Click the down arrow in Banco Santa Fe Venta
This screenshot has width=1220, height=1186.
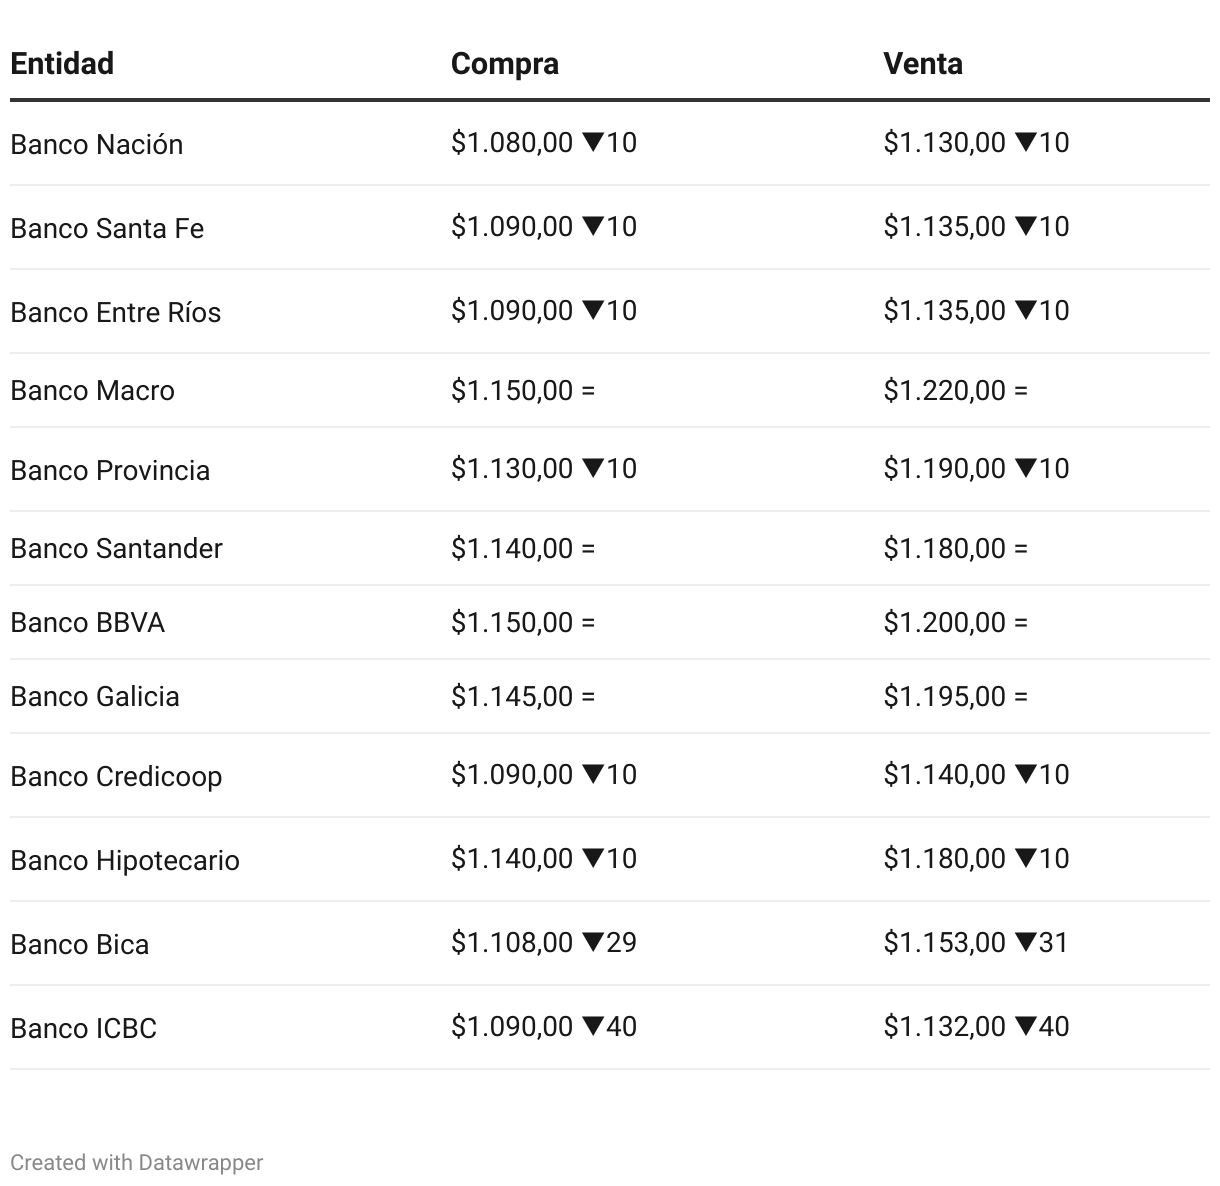tap(1025, 227)
